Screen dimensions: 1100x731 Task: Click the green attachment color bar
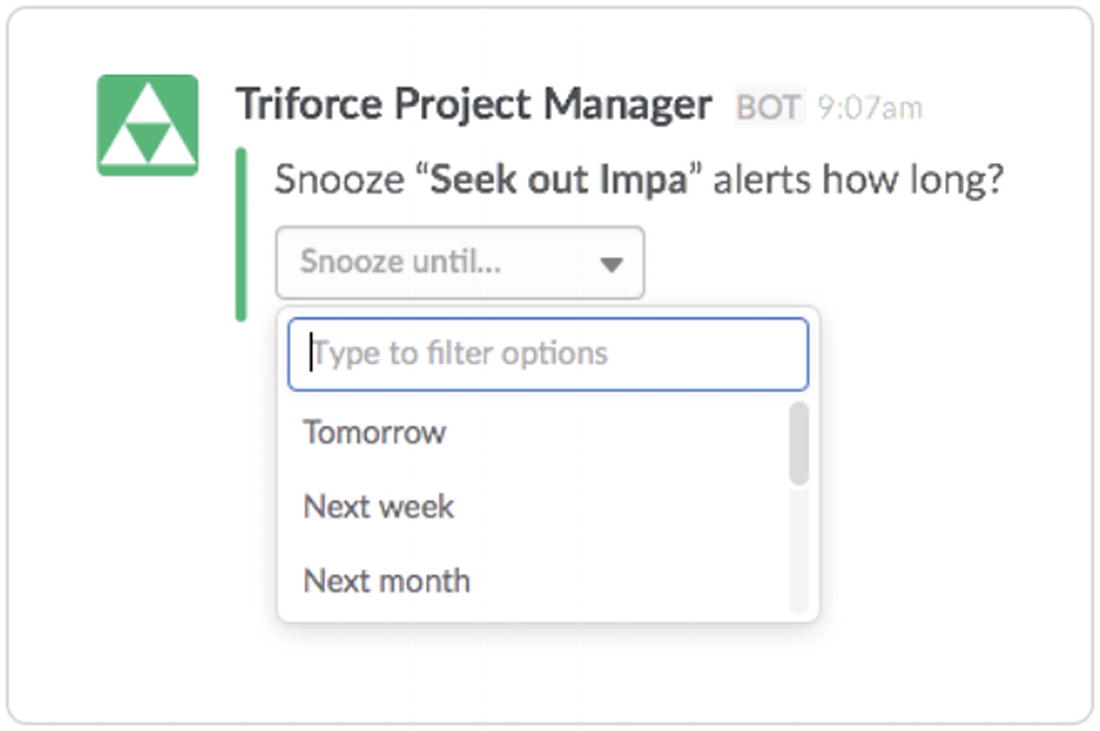241,235
